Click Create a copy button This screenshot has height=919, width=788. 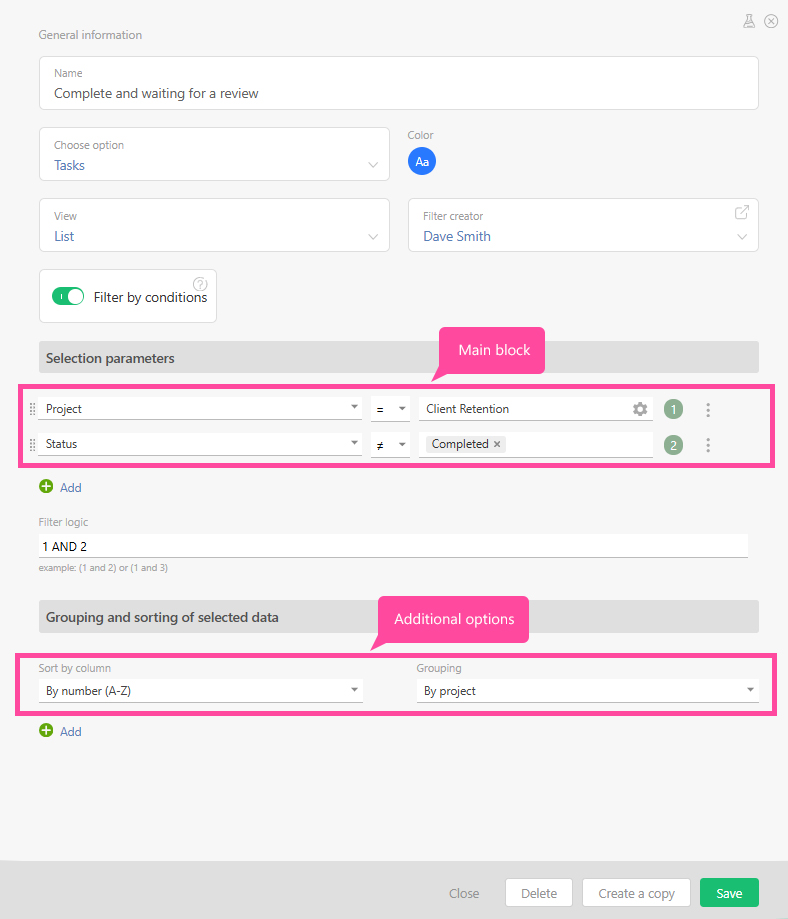[x=636, y=893]
